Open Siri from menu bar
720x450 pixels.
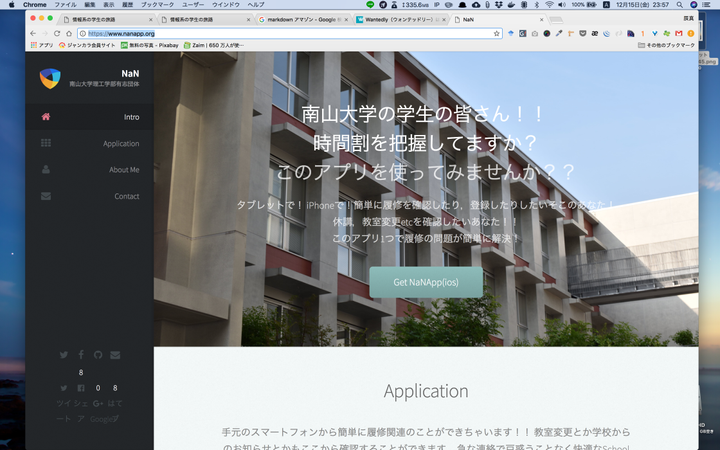click(x=693, y=5)
